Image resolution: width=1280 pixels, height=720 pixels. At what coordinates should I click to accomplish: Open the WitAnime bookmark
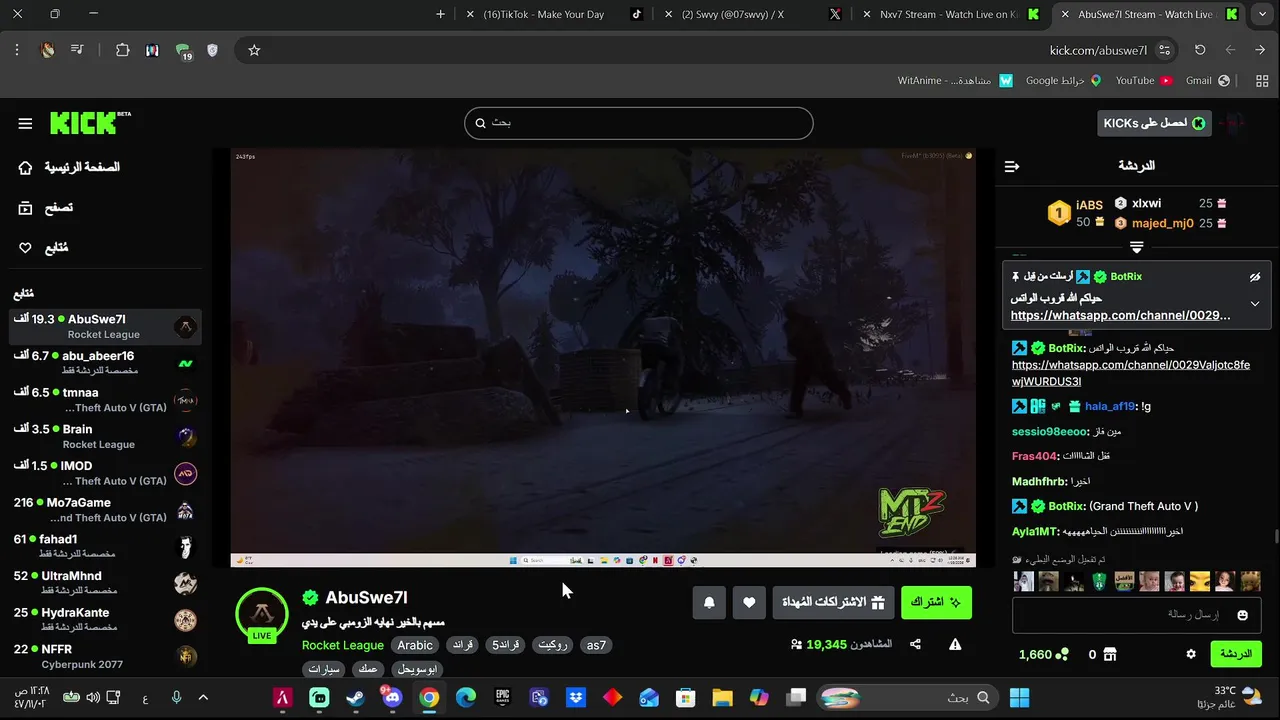[955, 80]
